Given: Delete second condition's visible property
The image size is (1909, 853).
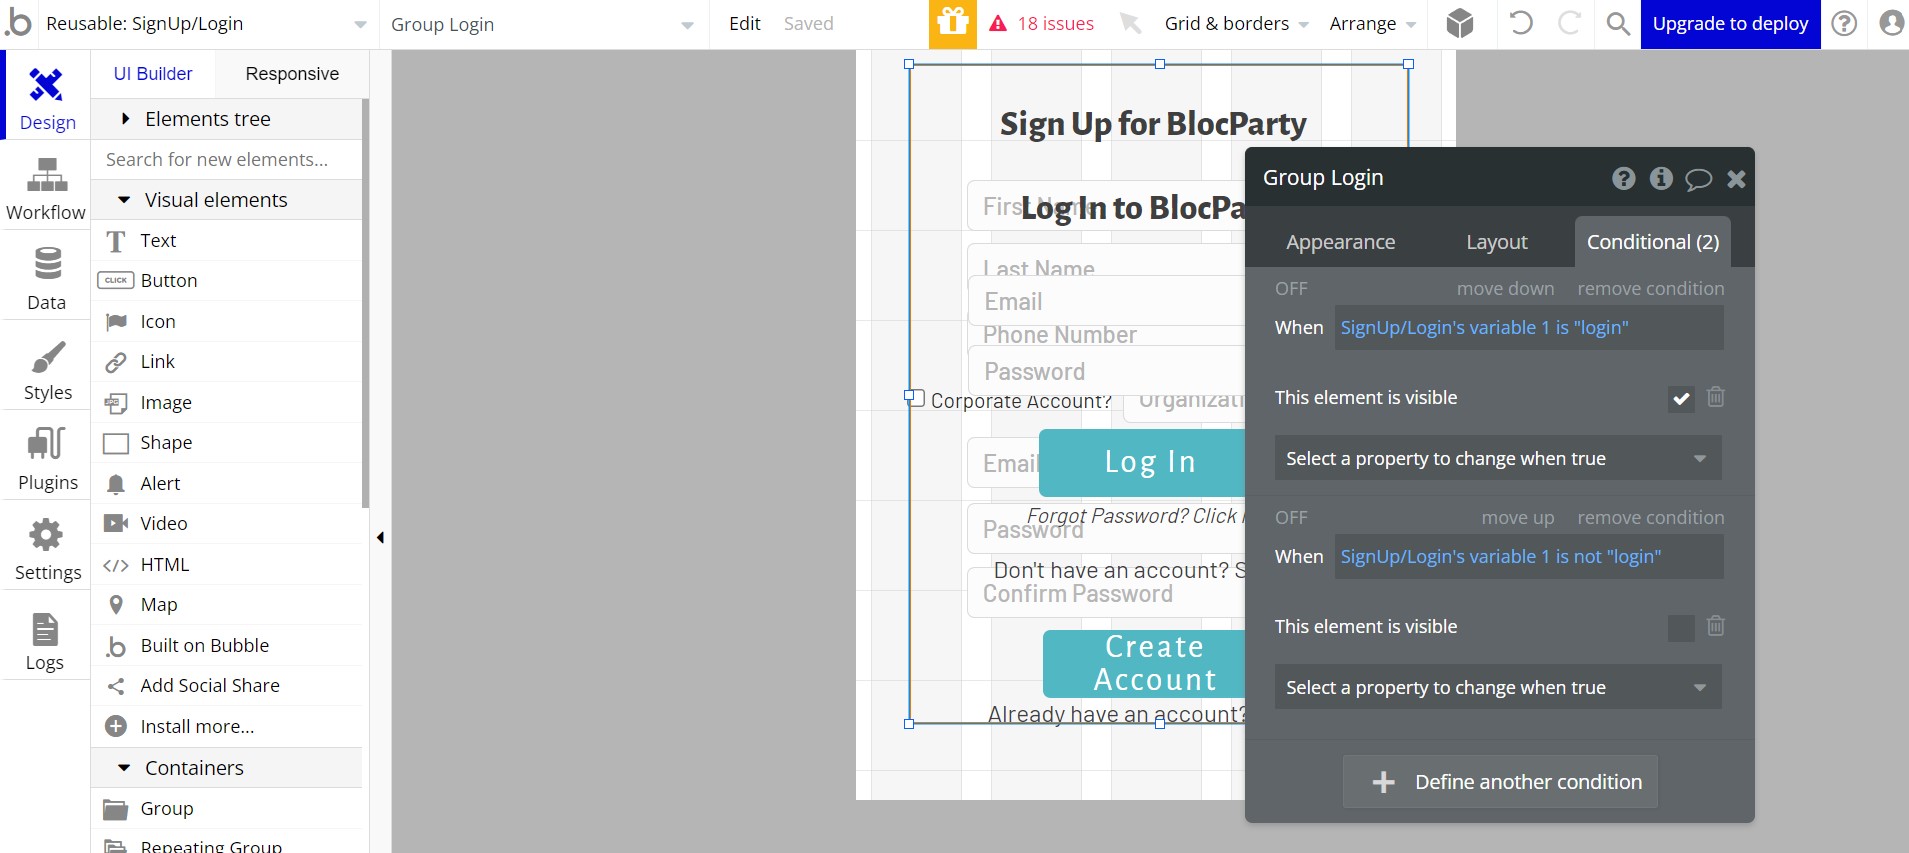Looking at the screenshot, I should tap(1716, 626).
